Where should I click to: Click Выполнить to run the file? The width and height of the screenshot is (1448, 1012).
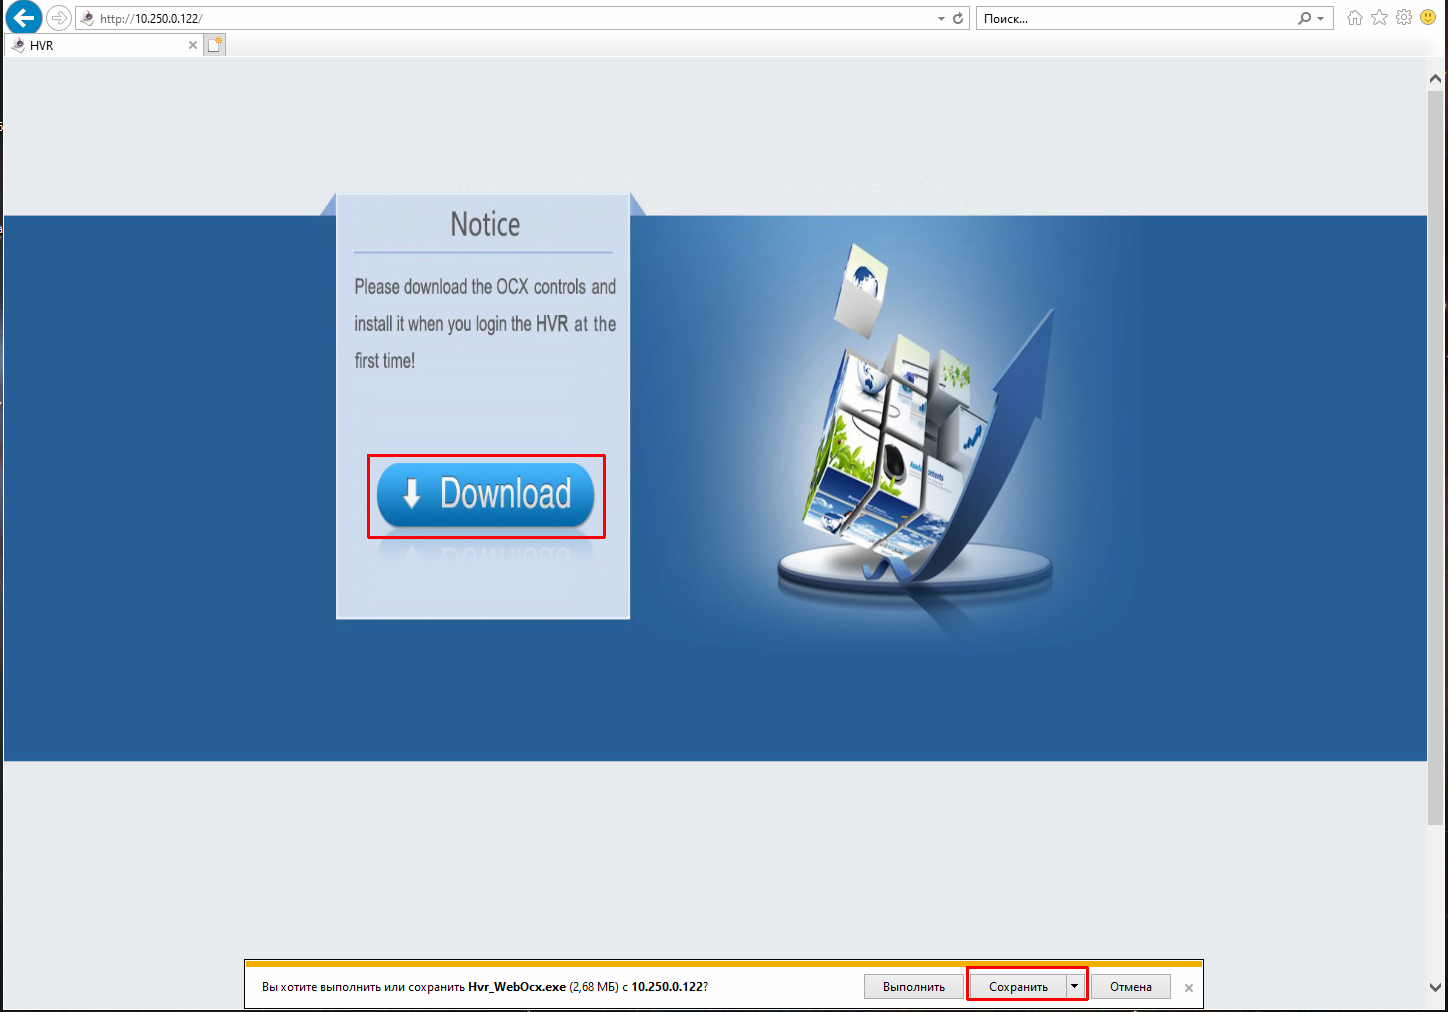pyautogui.click(x=914, y=986)
